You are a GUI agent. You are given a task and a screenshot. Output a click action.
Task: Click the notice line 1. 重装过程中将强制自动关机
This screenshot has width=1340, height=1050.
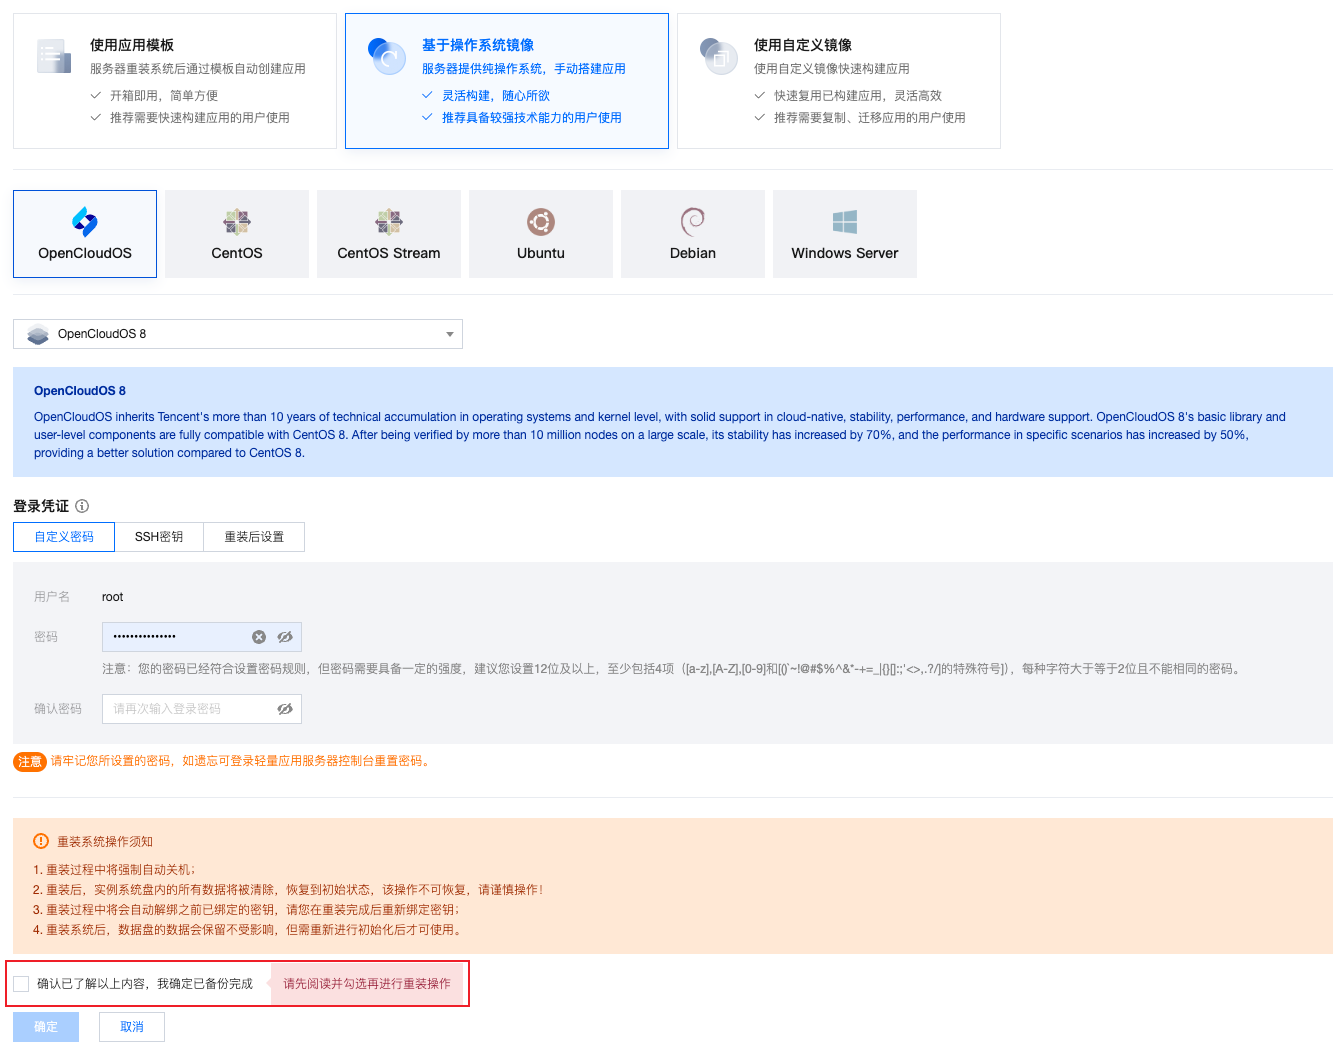pyautogui.click(x=114, y=870)
